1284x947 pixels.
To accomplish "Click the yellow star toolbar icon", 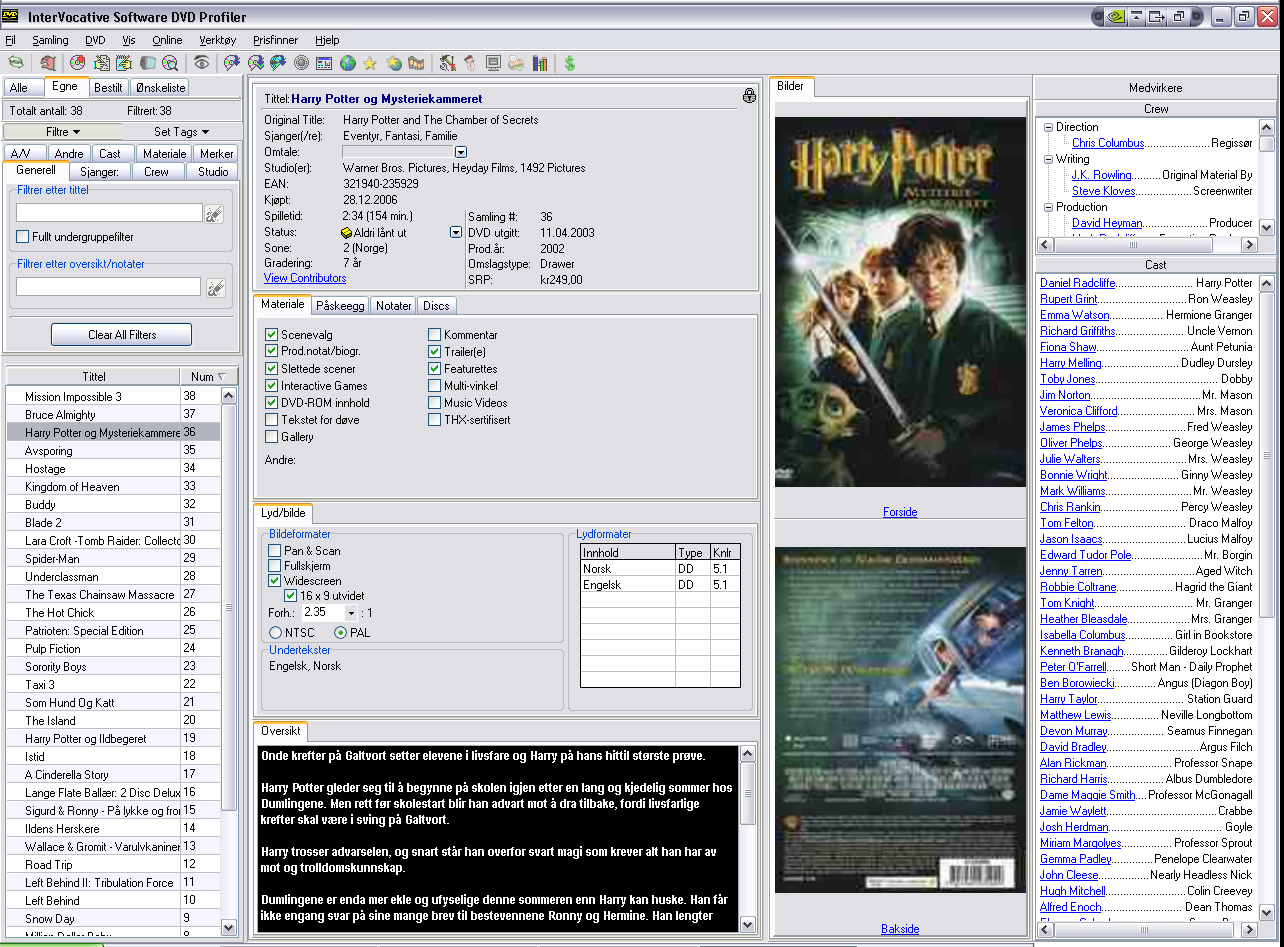I will pos(370,63).
